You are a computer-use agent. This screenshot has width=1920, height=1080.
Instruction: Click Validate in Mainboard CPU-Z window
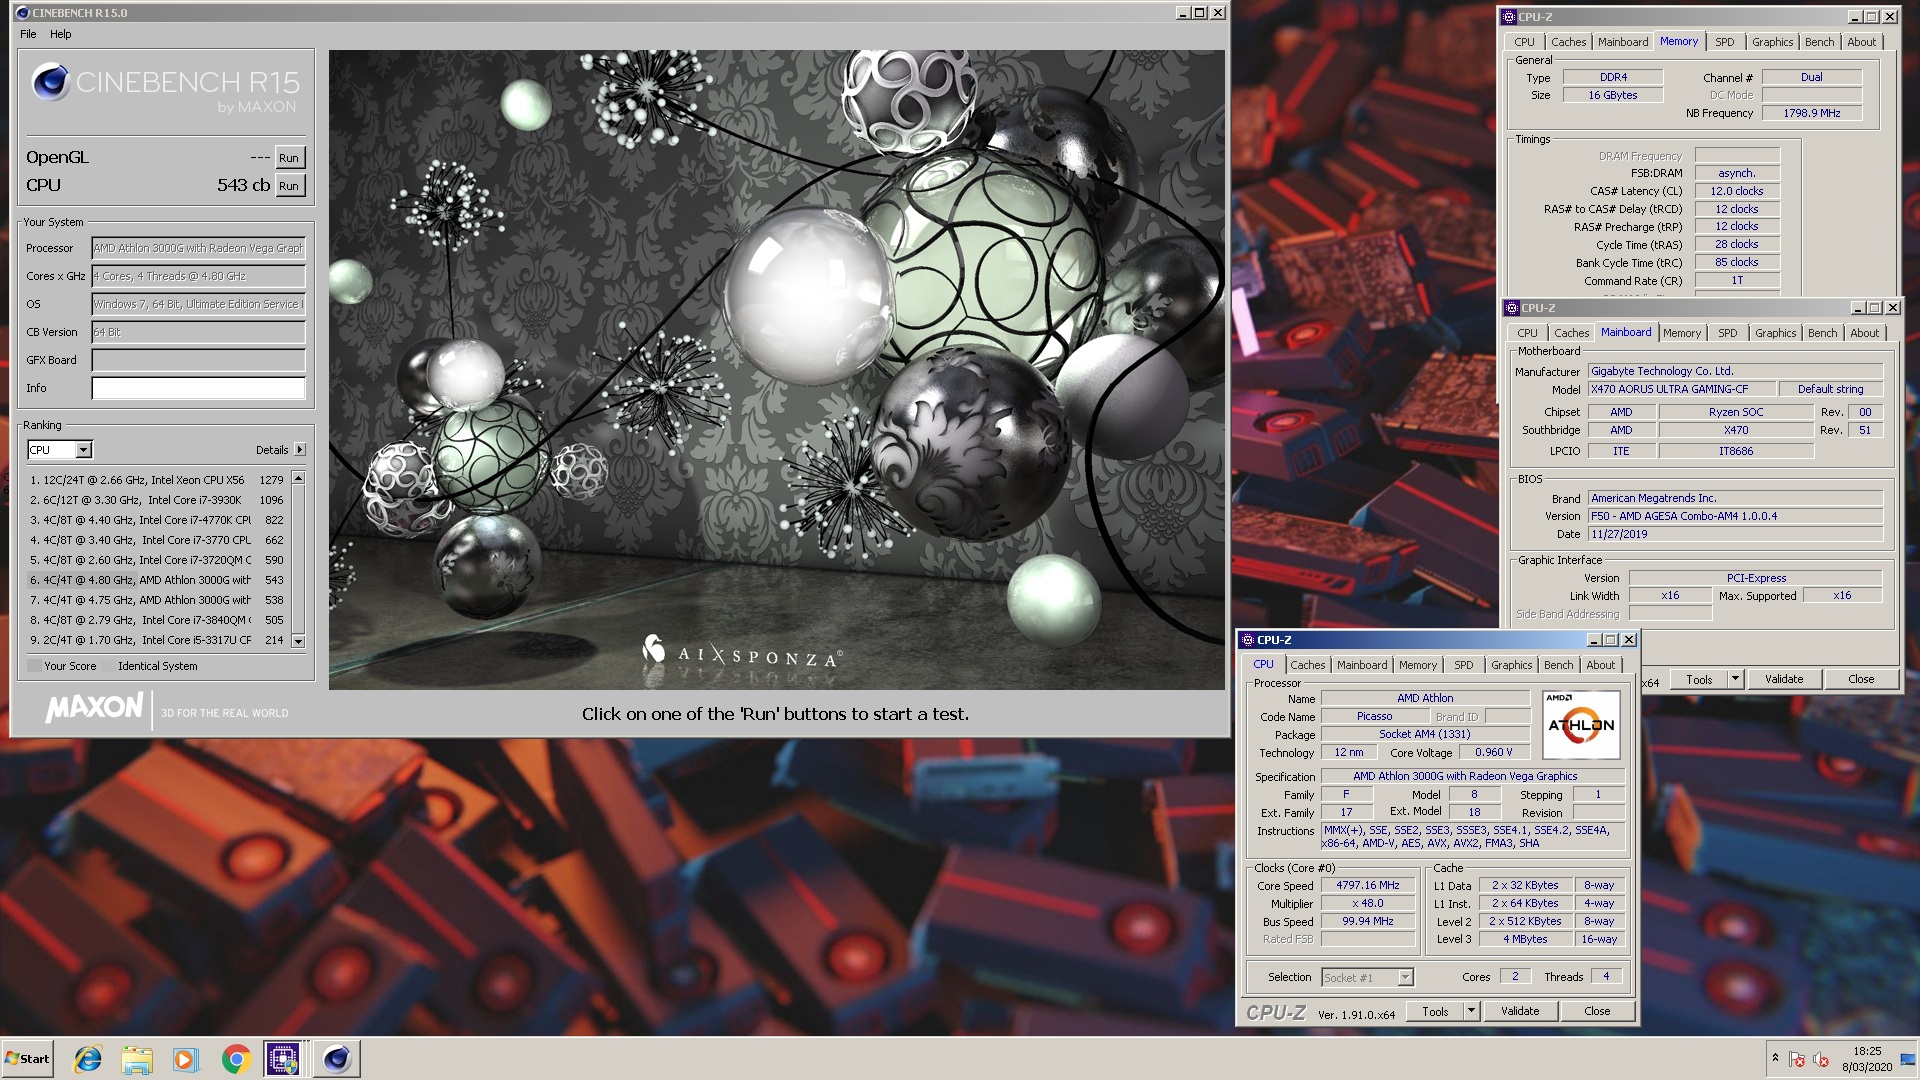point(1784,679)
